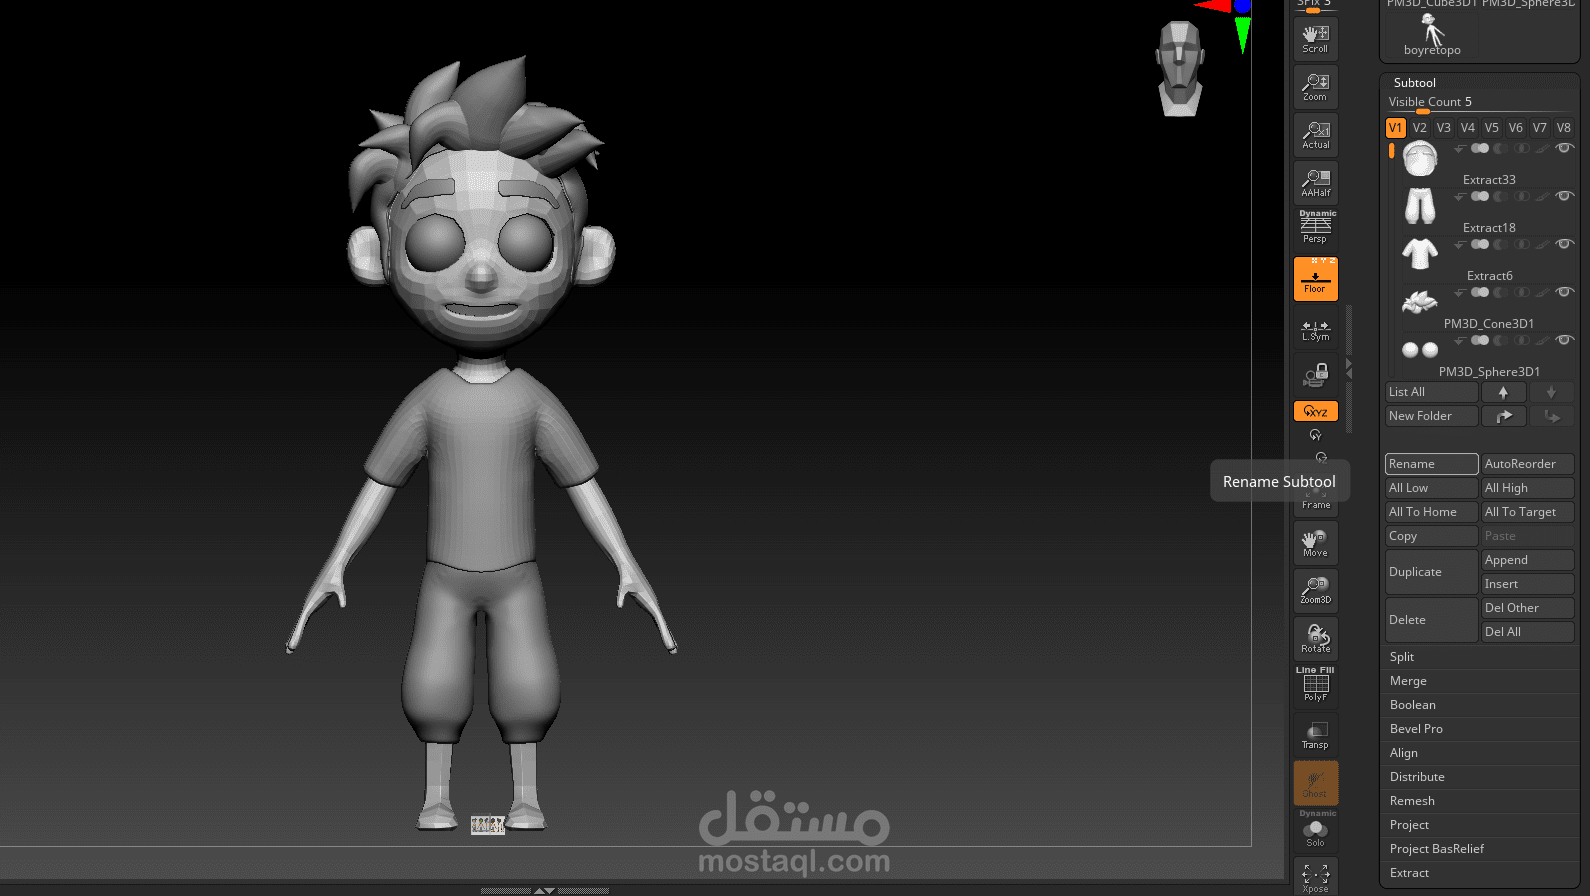Click the Xpose icon
The height and width of the screenshot is (896, 1590).
pyautogui.click(x=1315, y=877)
